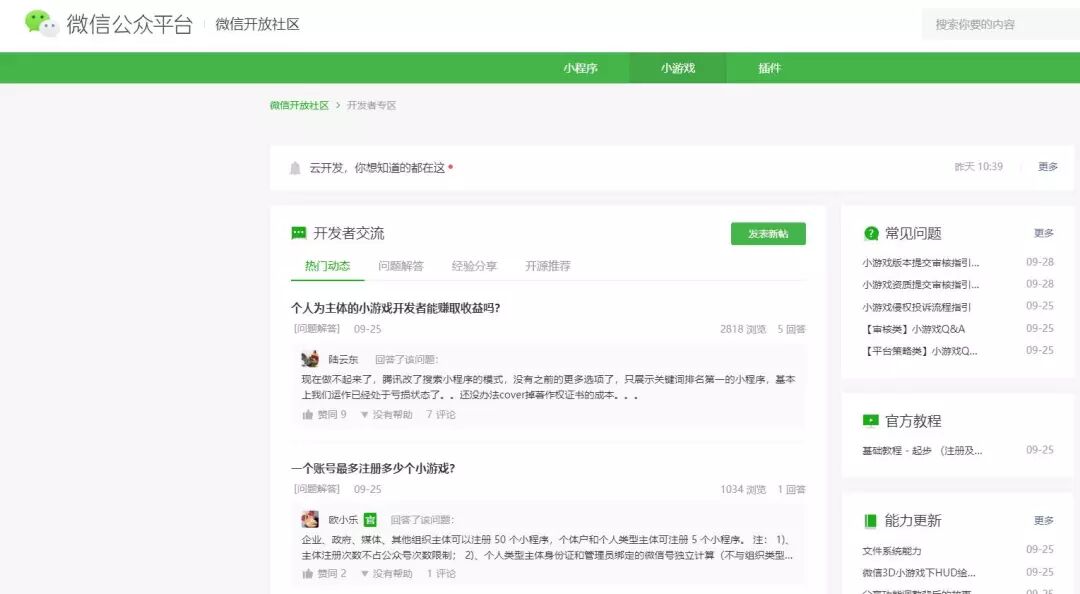This screenshot has width=1080, height=594.
Task: Go to the 微信开放社区 breadcrumb link
Action: tap(299, 105)
